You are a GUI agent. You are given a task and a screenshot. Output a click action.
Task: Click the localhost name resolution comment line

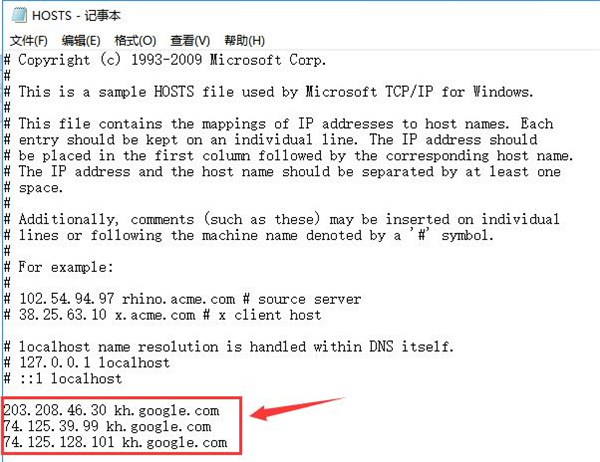229,347
